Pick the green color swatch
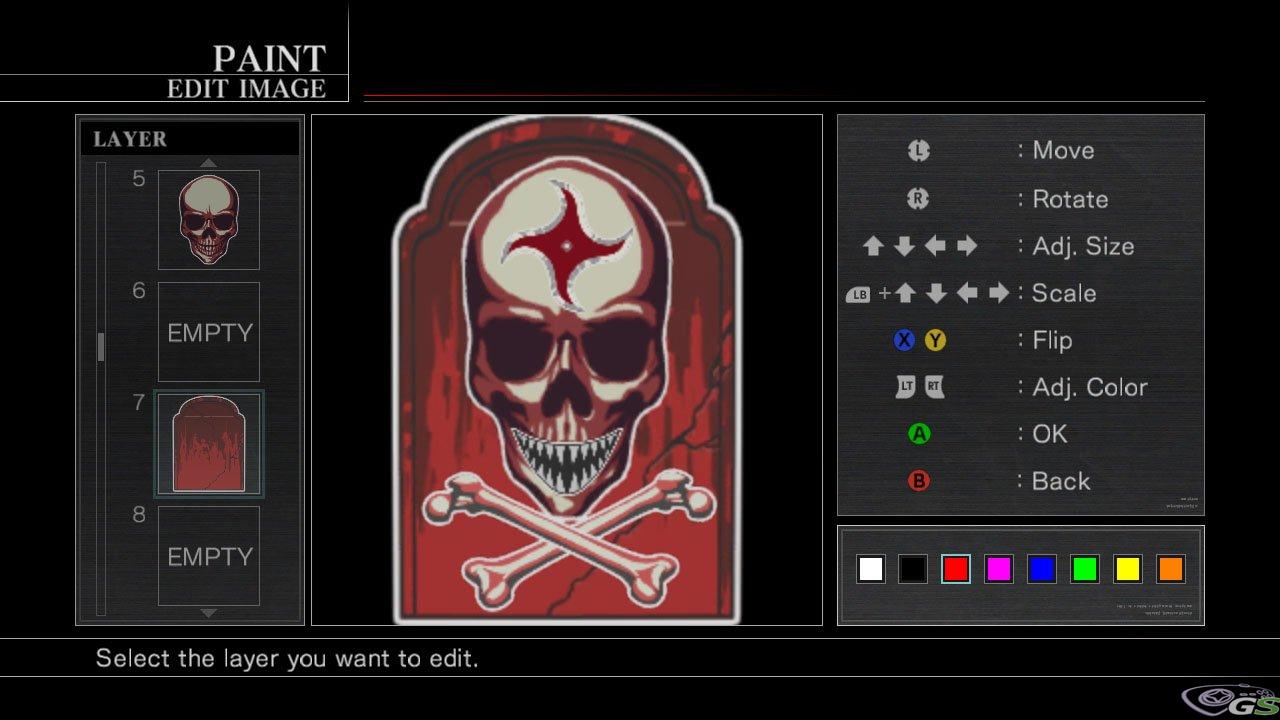The width and height of the screenshot is (1280, 720). tap(1085, 569)
